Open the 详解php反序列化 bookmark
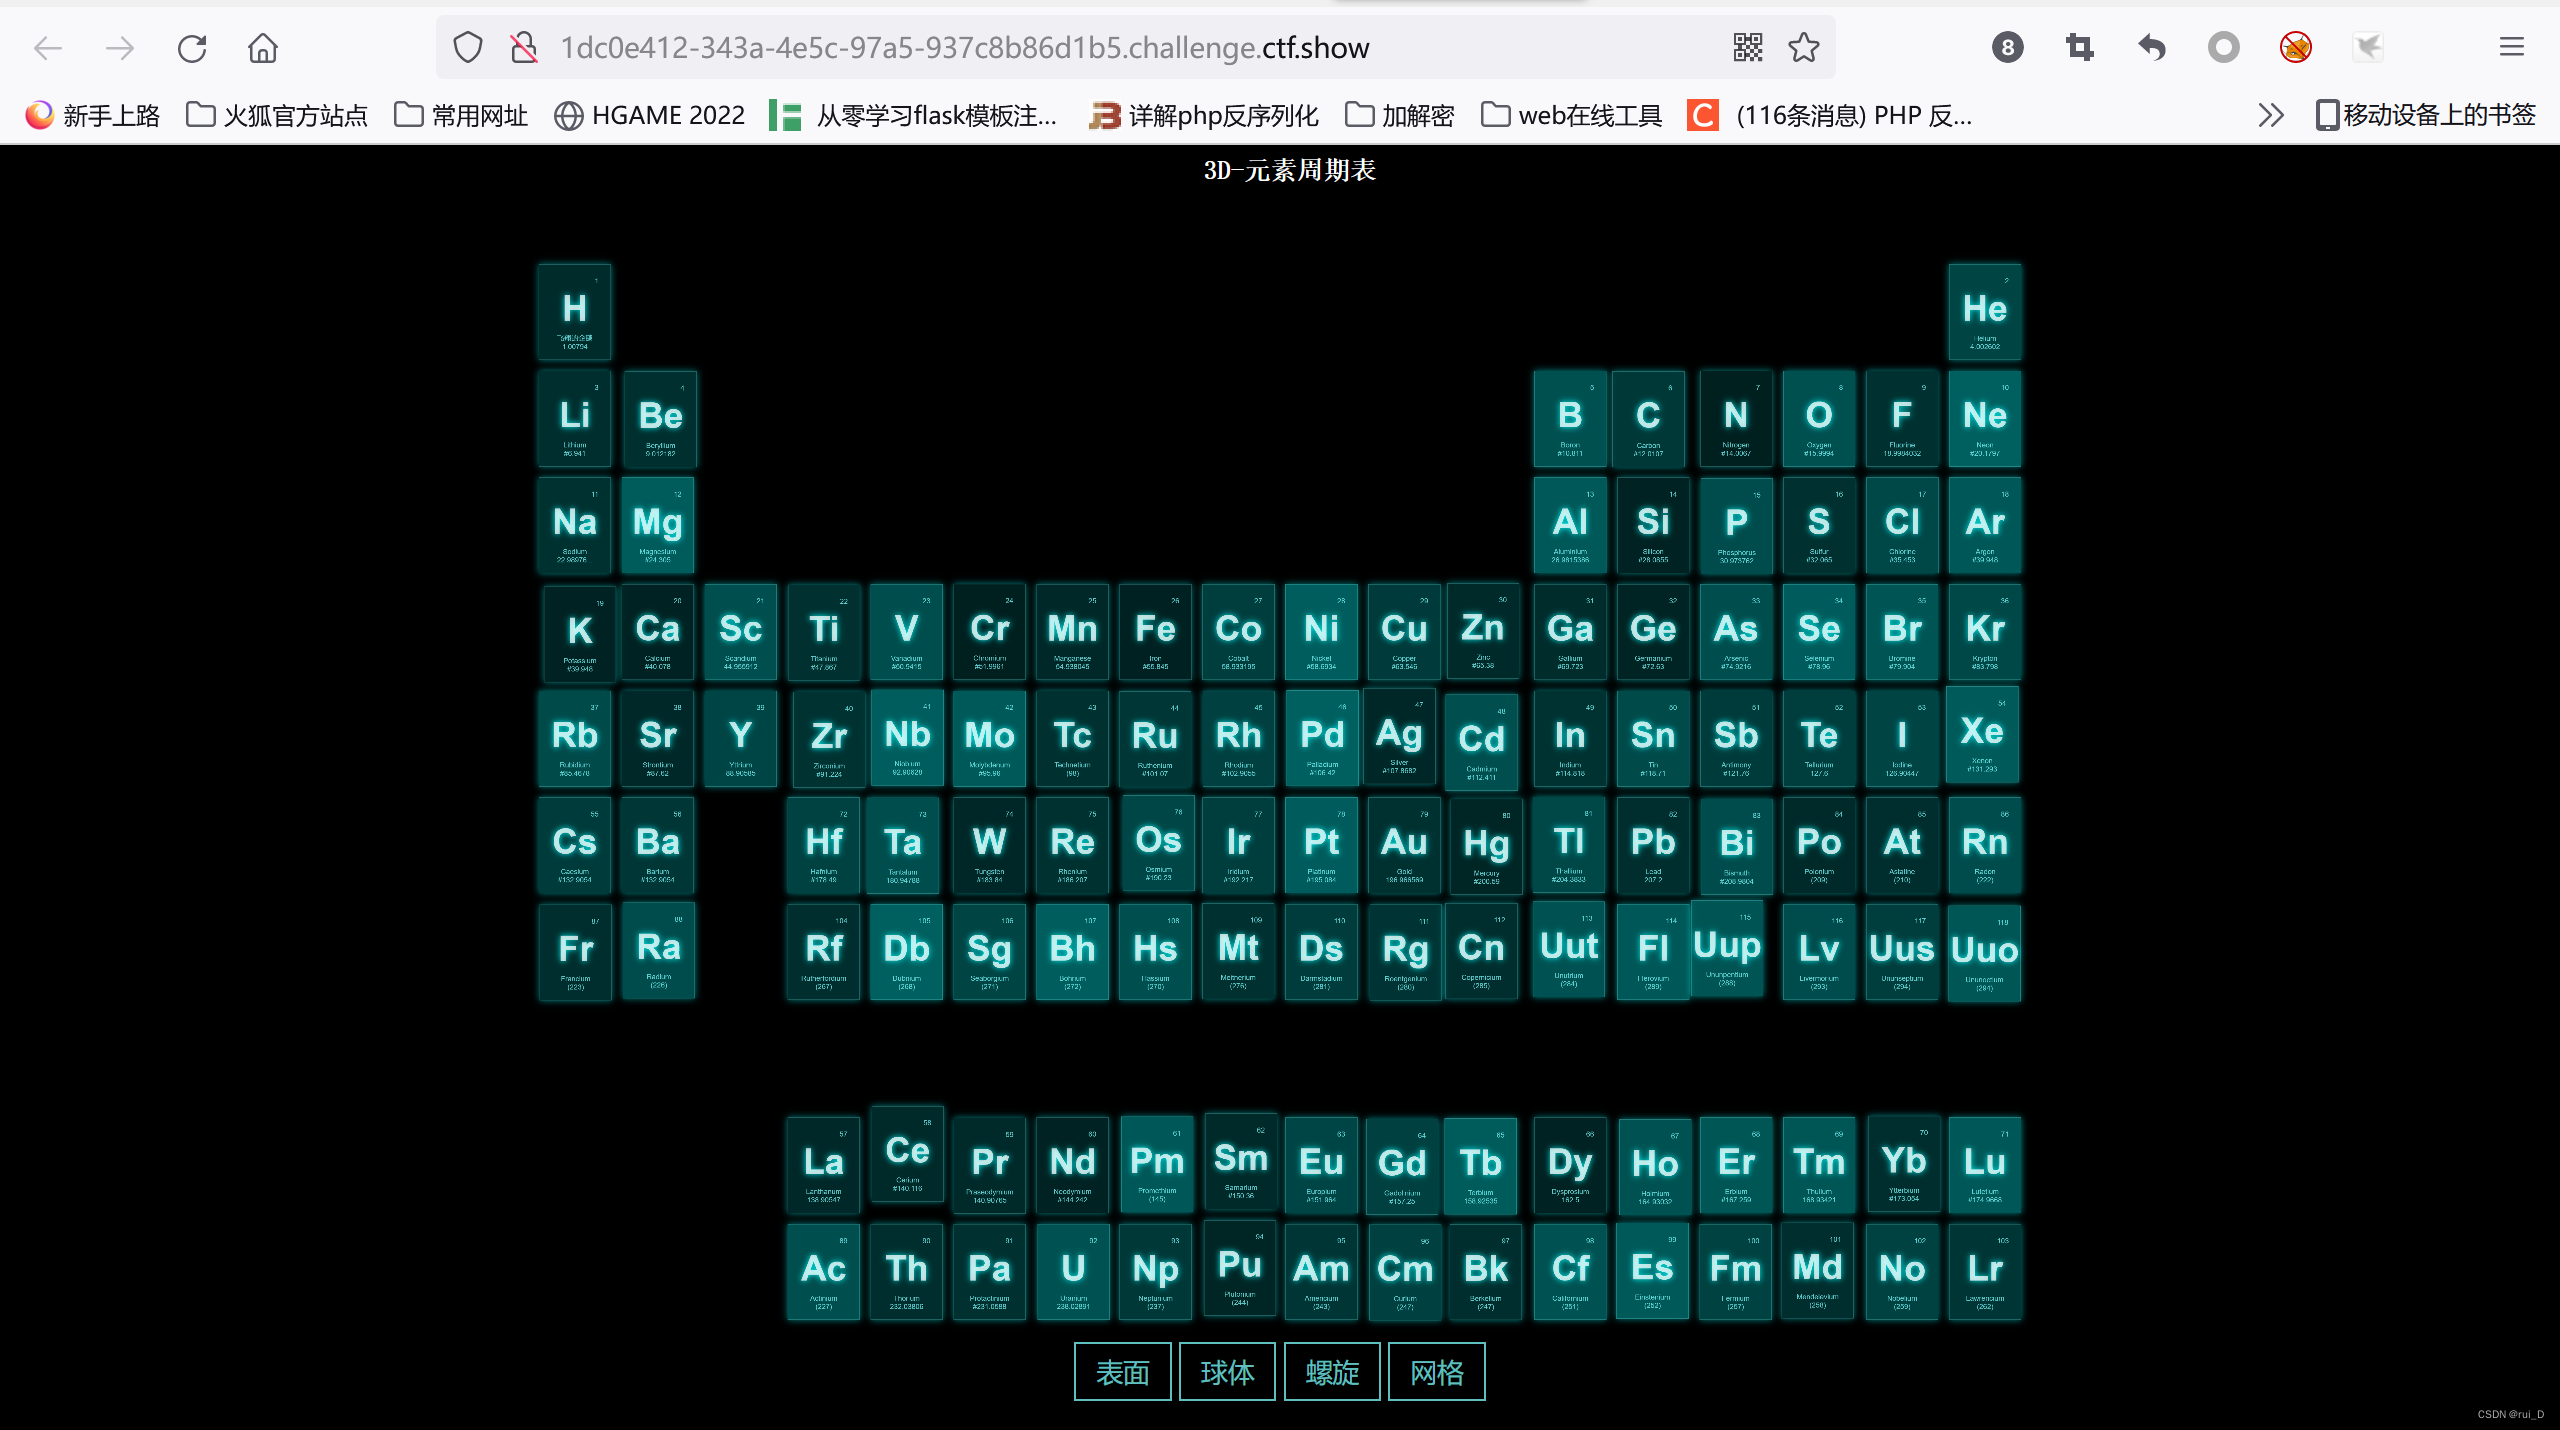This screenshot has width=2560, height=1430. tap(1204, 116)
